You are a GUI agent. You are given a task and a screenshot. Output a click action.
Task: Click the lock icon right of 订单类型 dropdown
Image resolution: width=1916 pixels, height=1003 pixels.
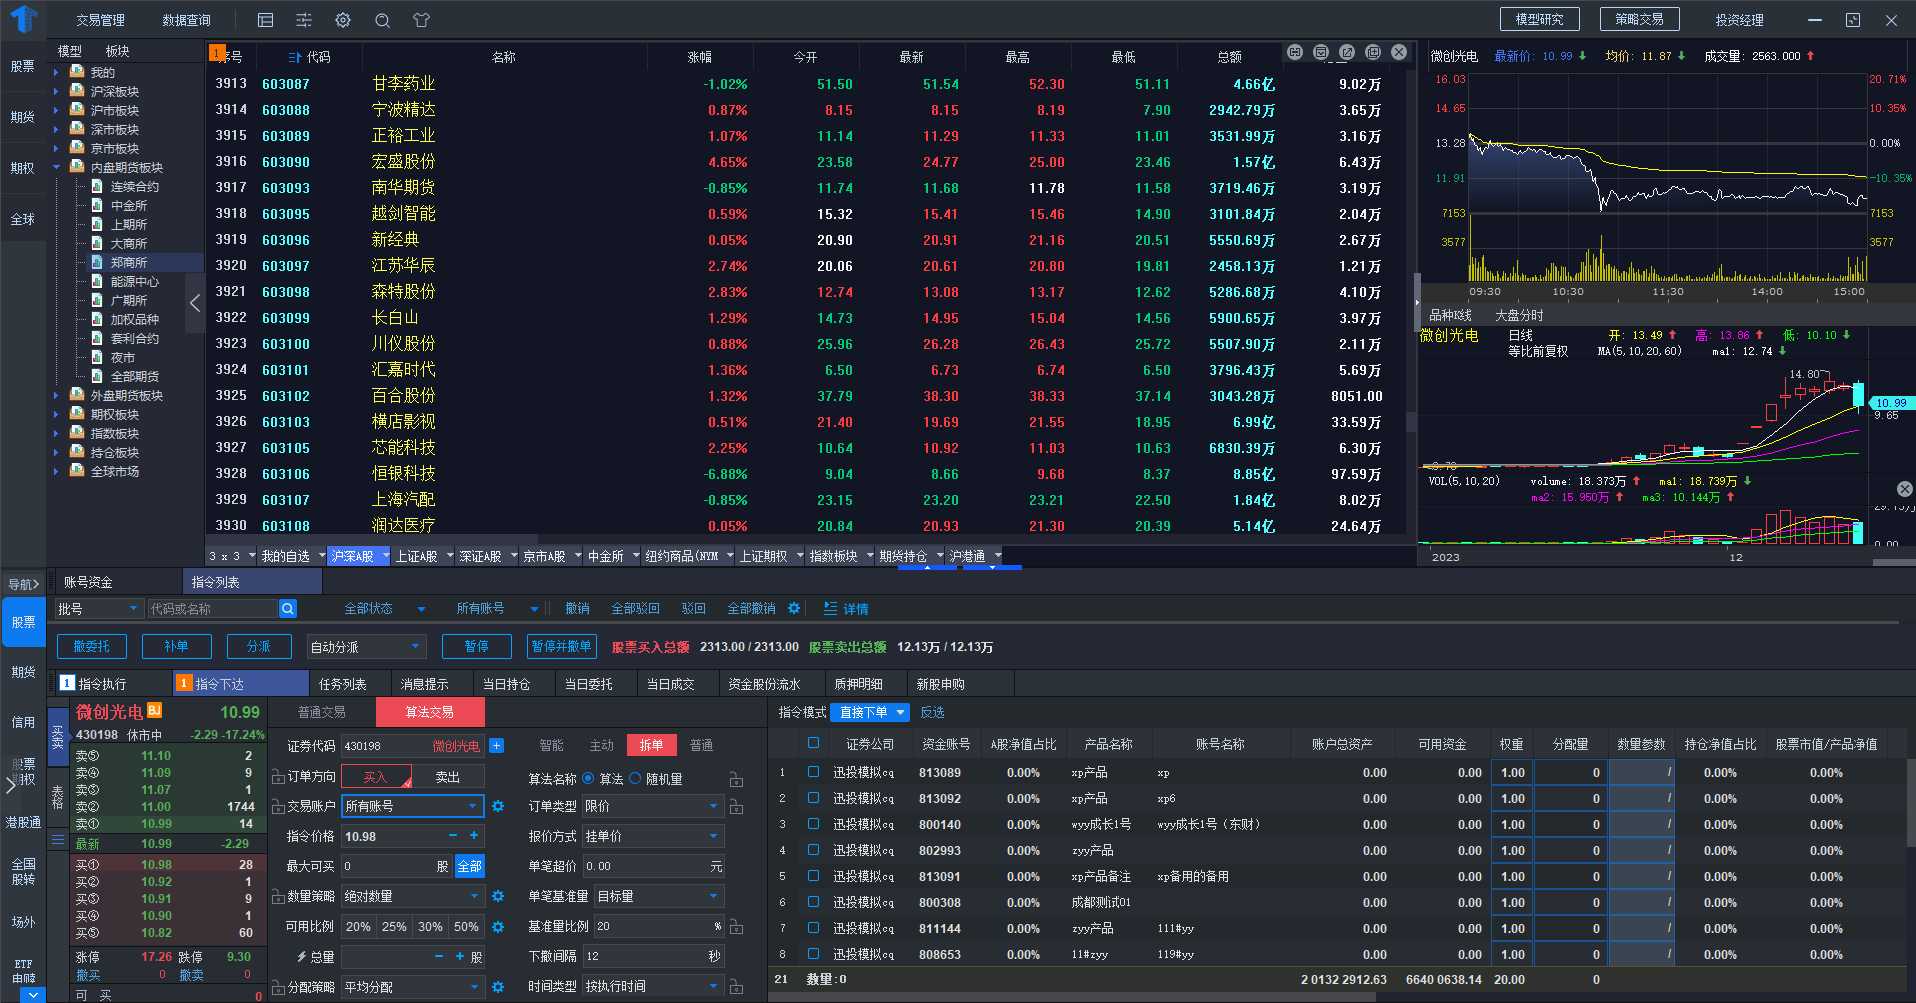(736, 806)
